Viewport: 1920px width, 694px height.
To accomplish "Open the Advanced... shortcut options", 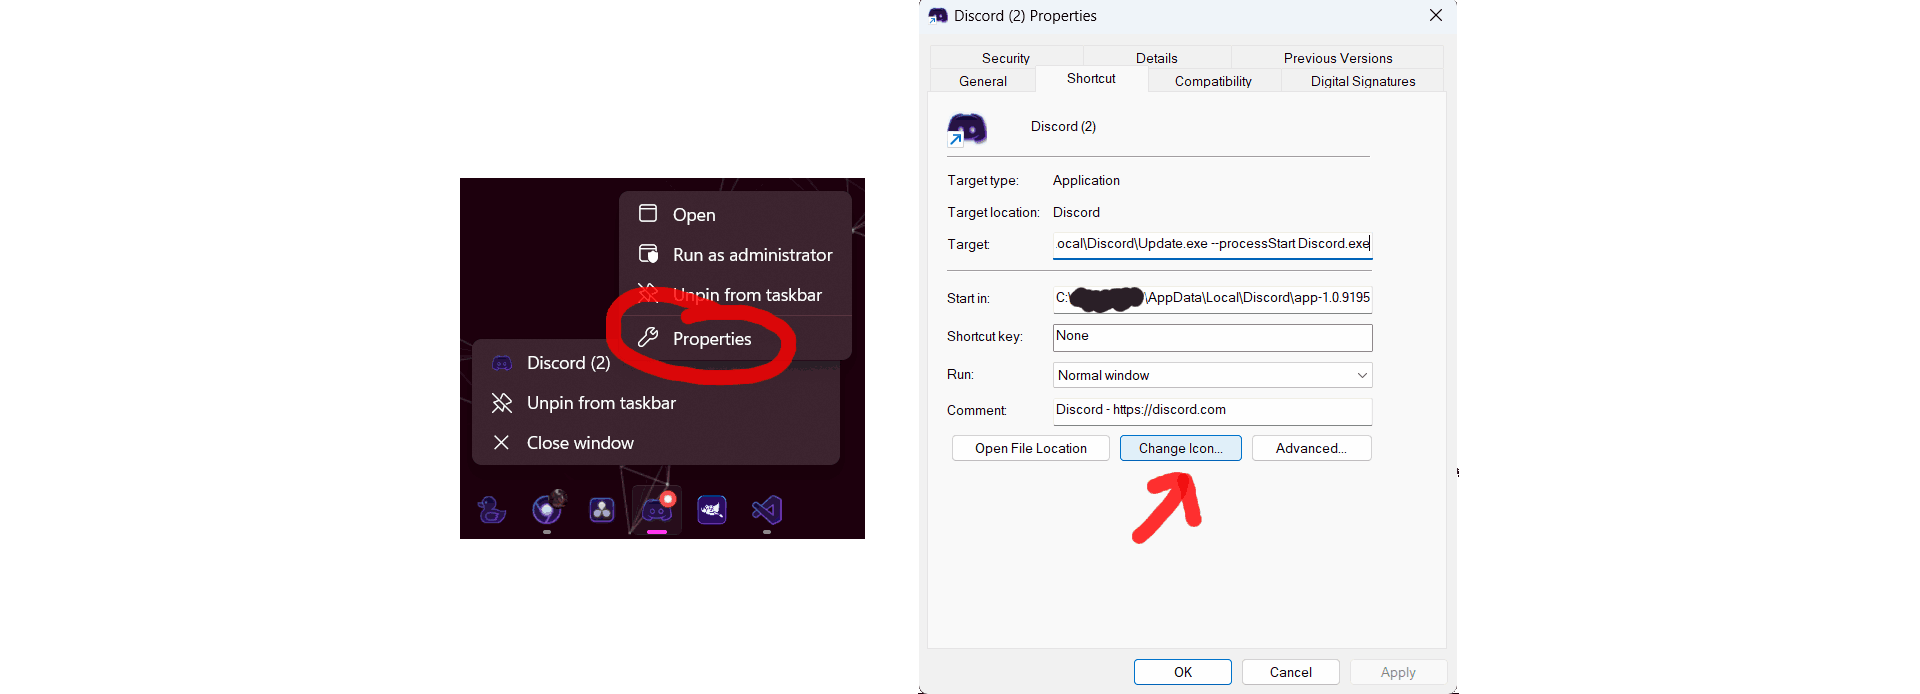I will click(x=1310, y=448).
